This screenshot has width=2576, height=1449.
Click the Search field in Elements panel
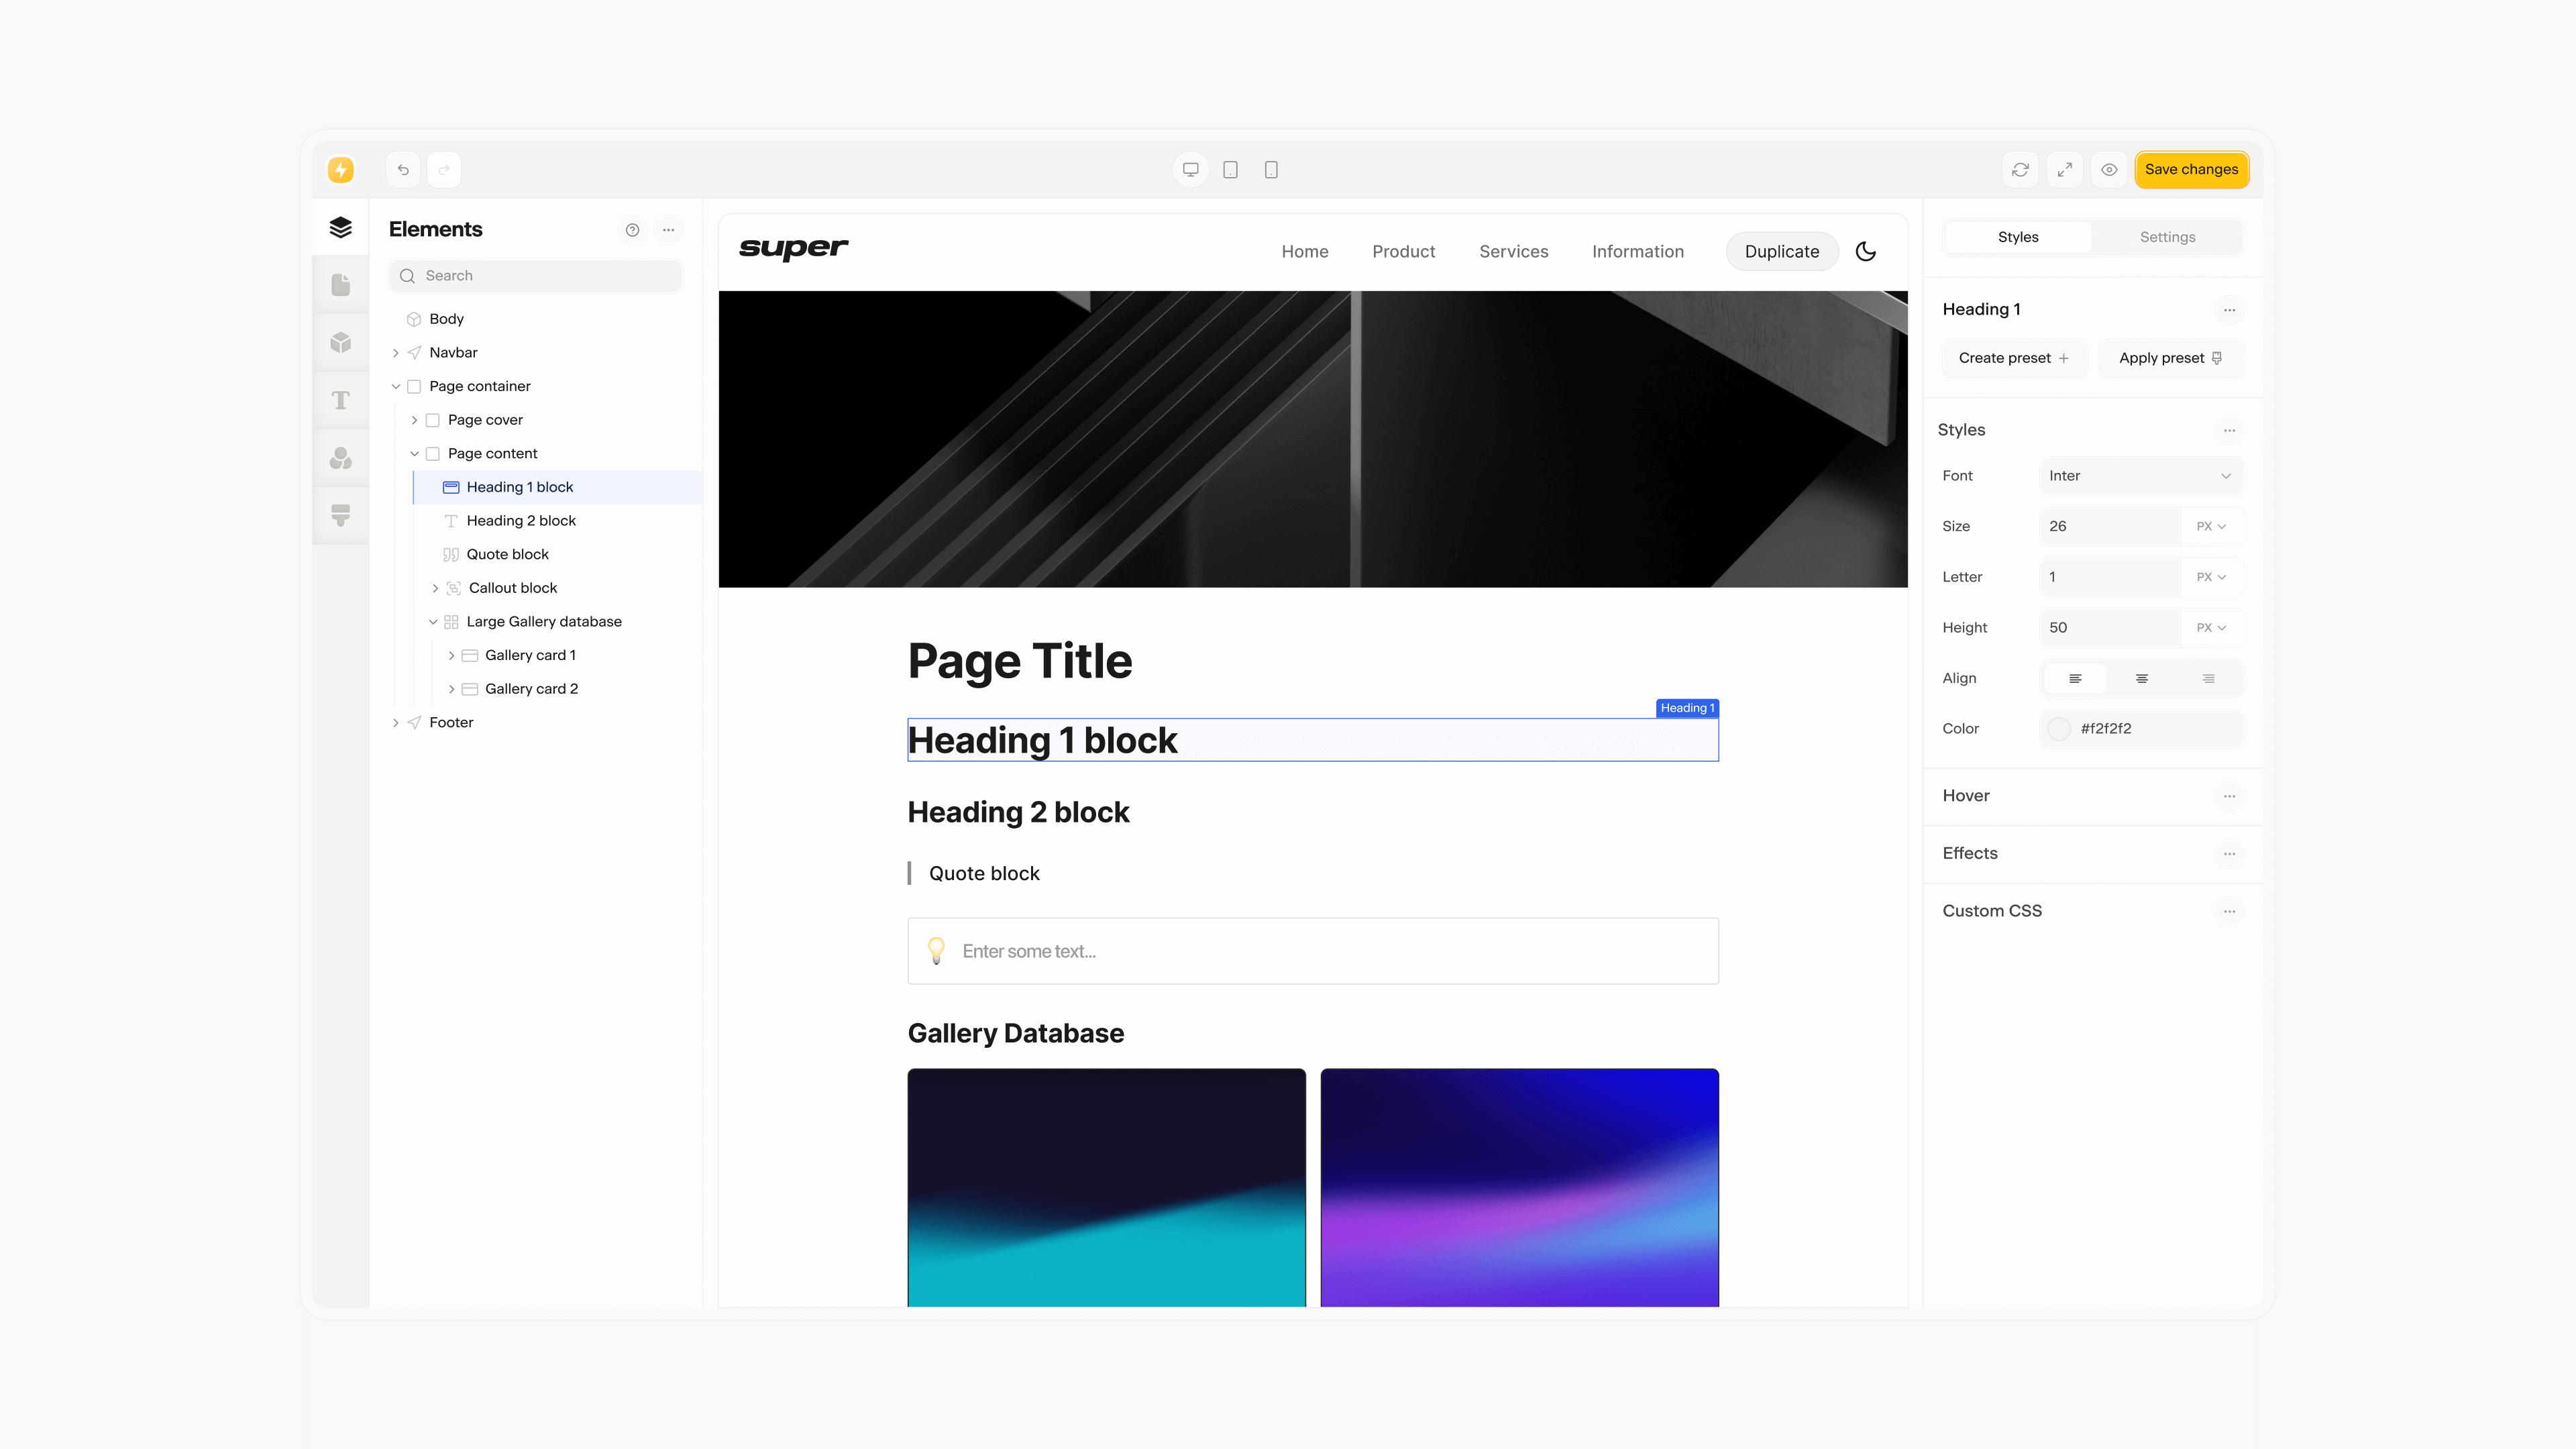pos(536,275)
